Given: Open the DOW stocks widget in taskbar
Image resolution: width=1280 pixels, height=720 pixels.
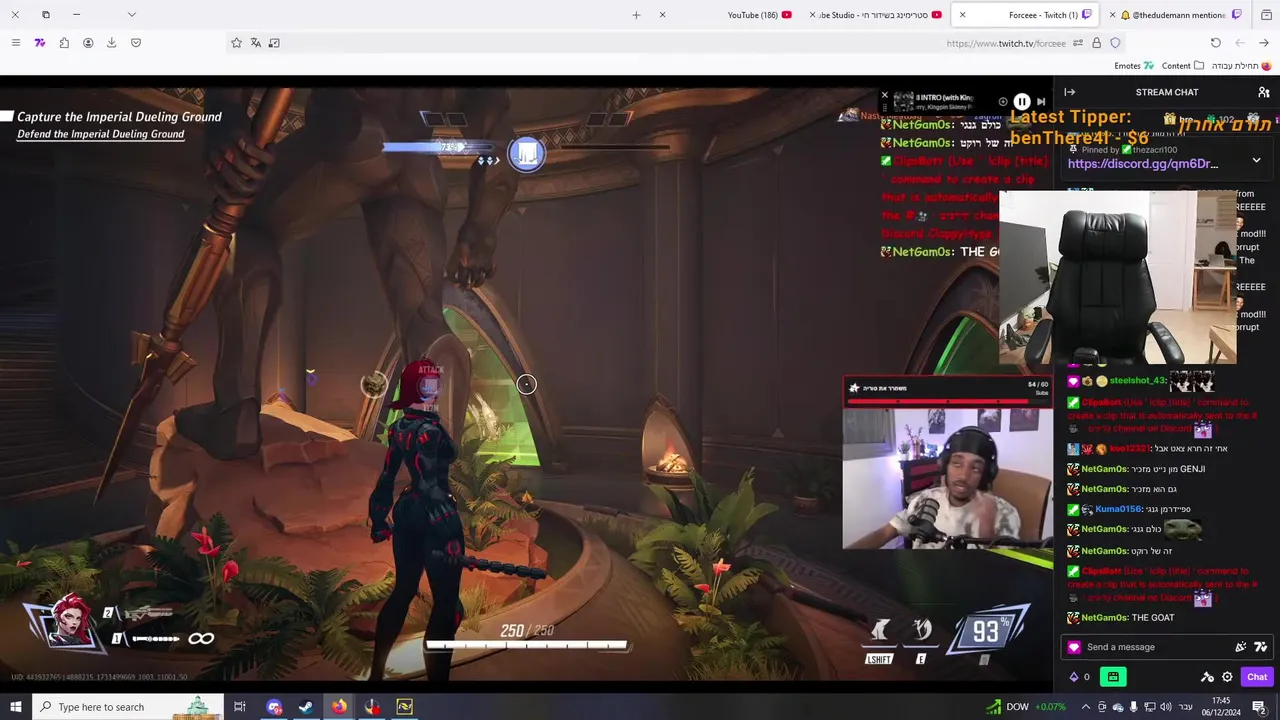Looking at the screenshot, I should (1025, 707).
